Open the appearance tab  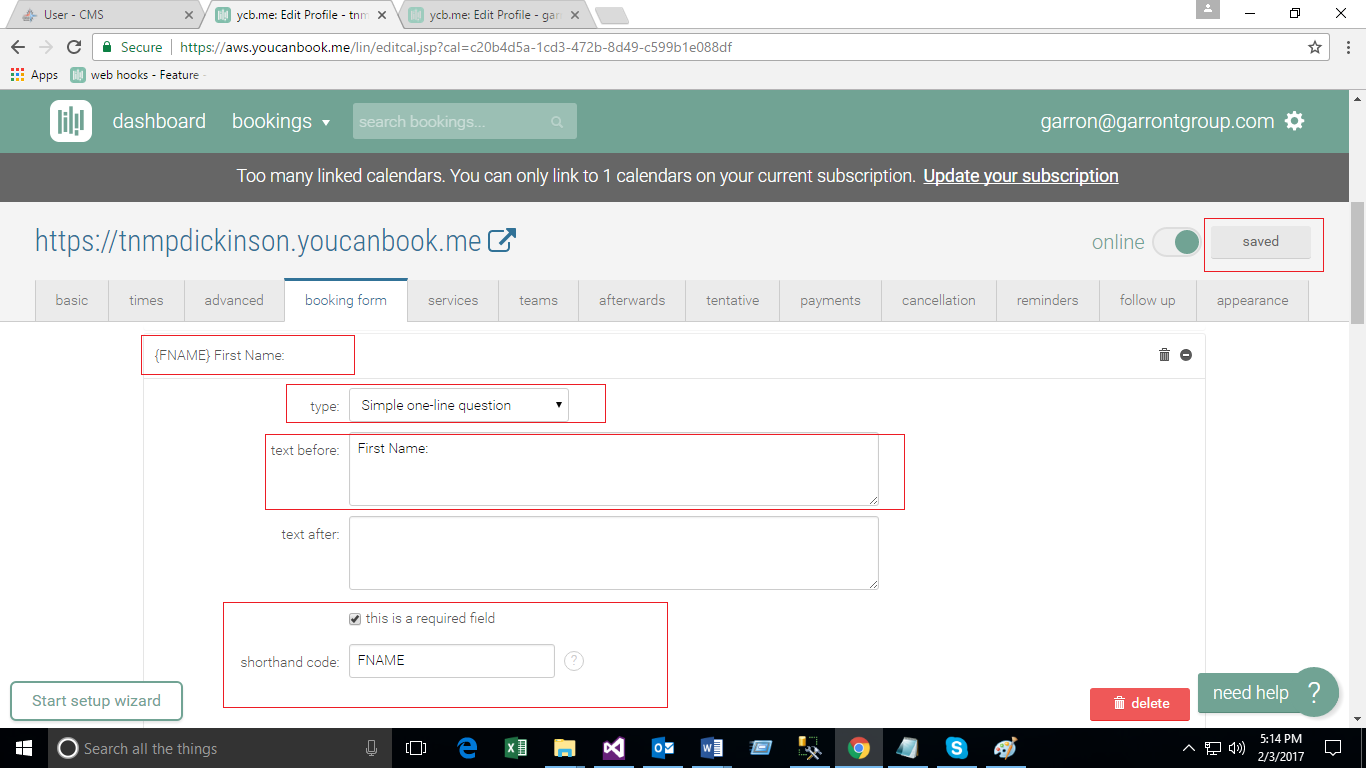(1252, 300)
